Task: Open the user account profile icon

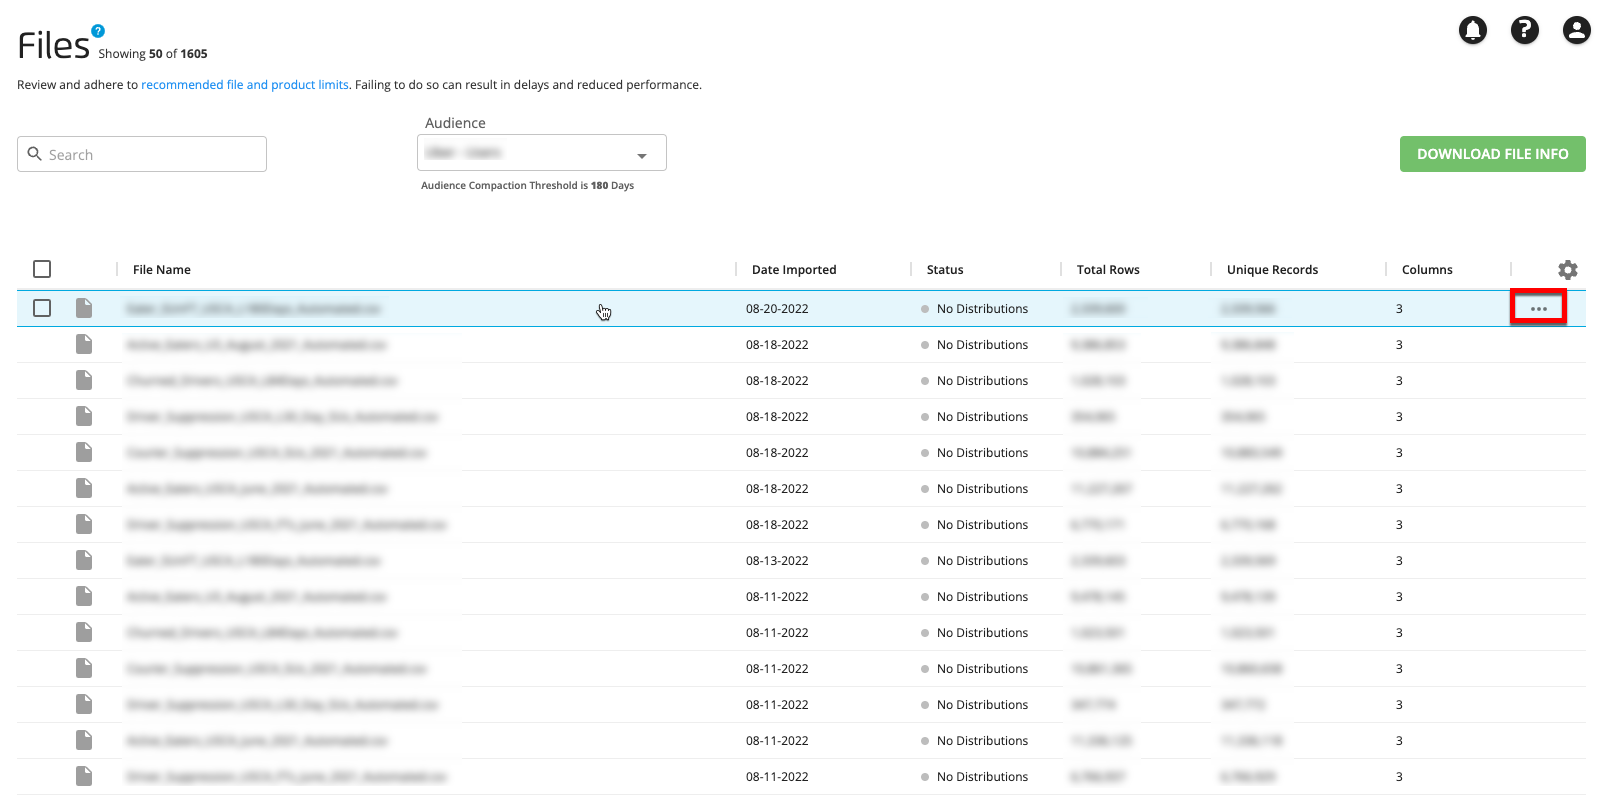Action: pos(1576,31)
